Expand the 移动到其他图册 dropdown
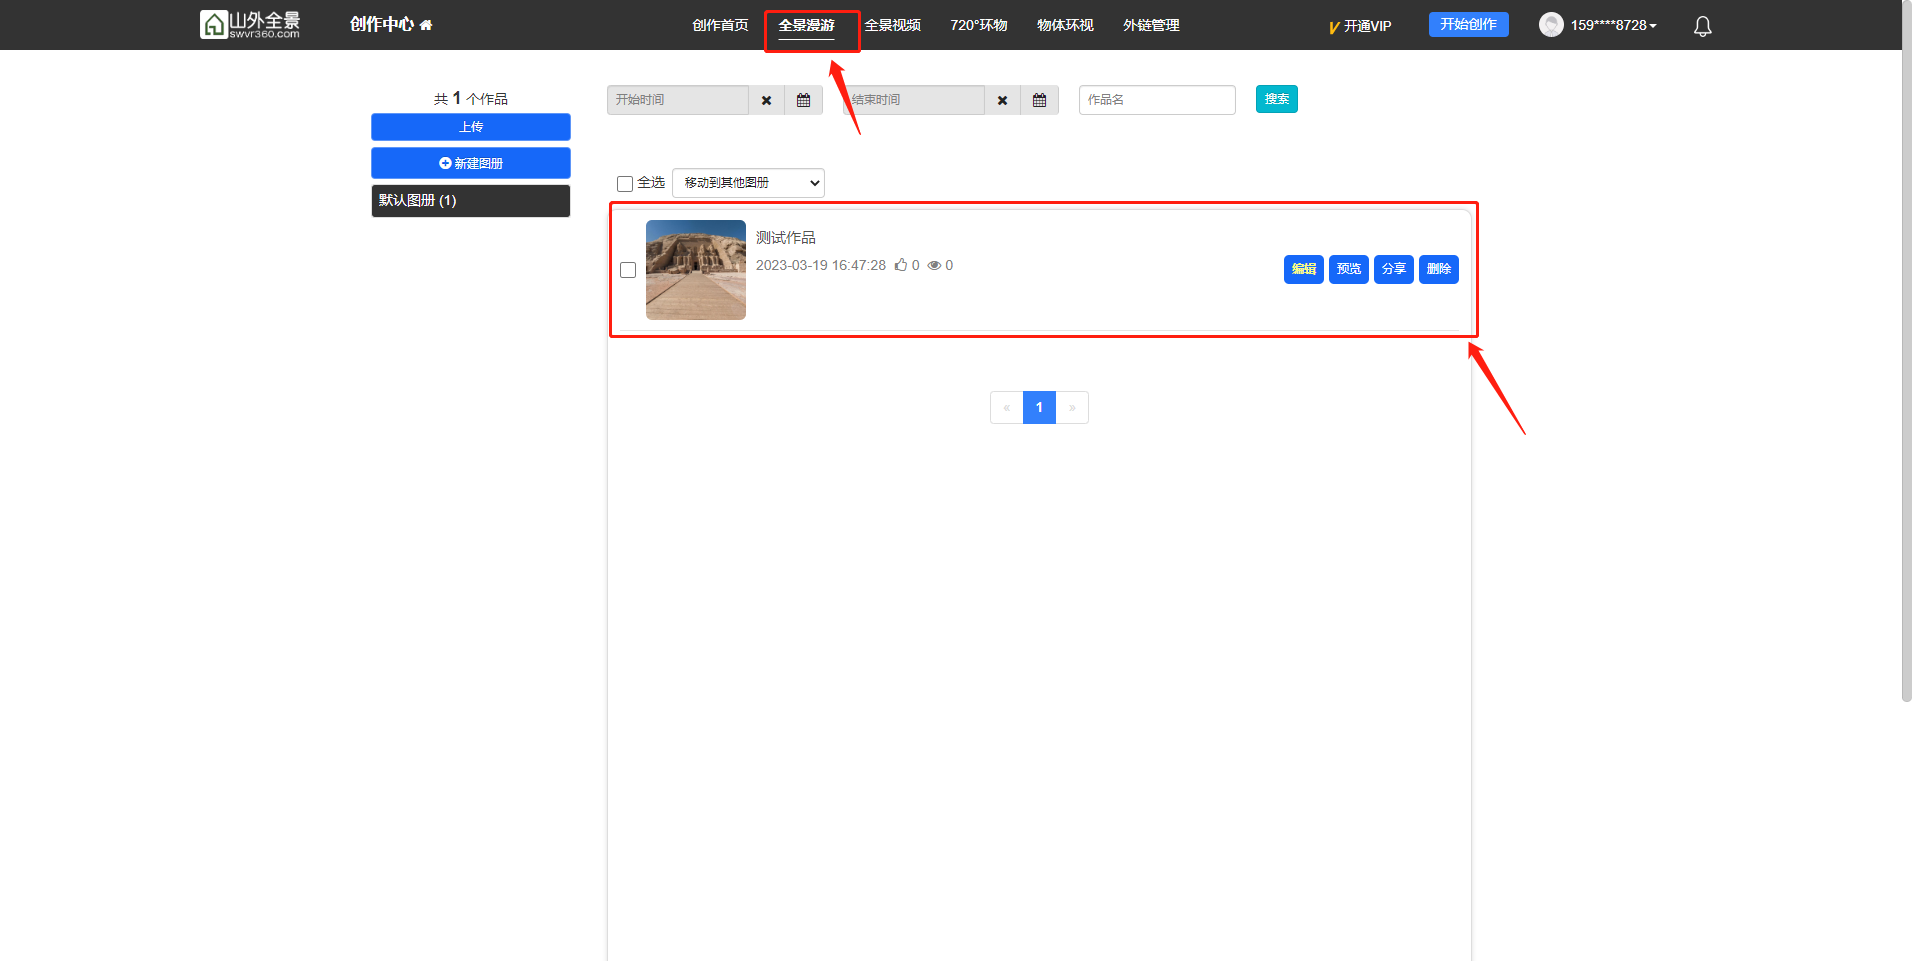The image size is (1912, 961). [x=748, y=183]
